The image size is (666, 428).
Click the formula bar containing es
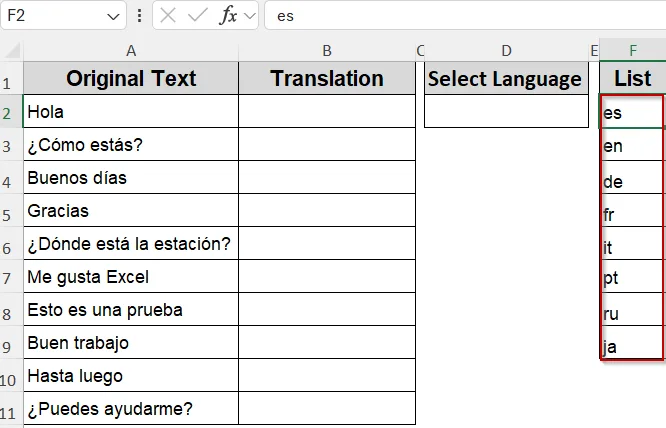(x=465, y=16)
